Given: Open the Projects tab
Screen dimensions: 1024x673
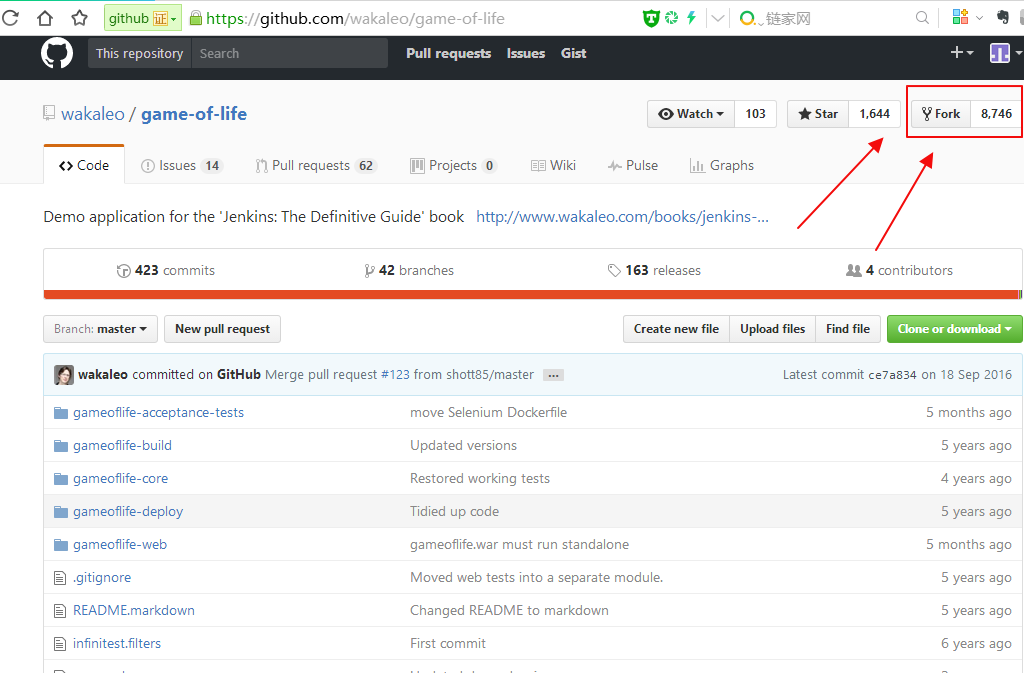Looking at the screenshot, I should (x=453, y=166).
